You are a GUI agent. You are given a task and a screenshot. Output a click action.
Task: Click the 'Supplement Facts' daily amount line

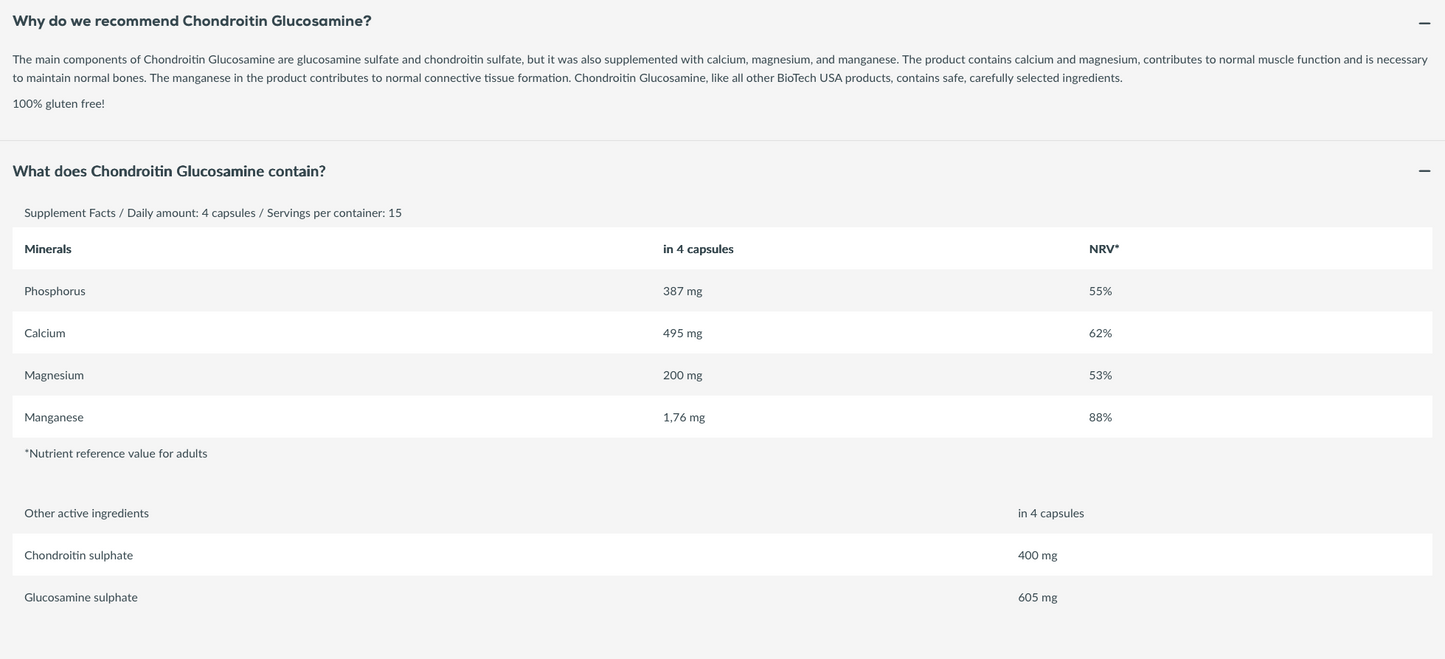[213, 213]
